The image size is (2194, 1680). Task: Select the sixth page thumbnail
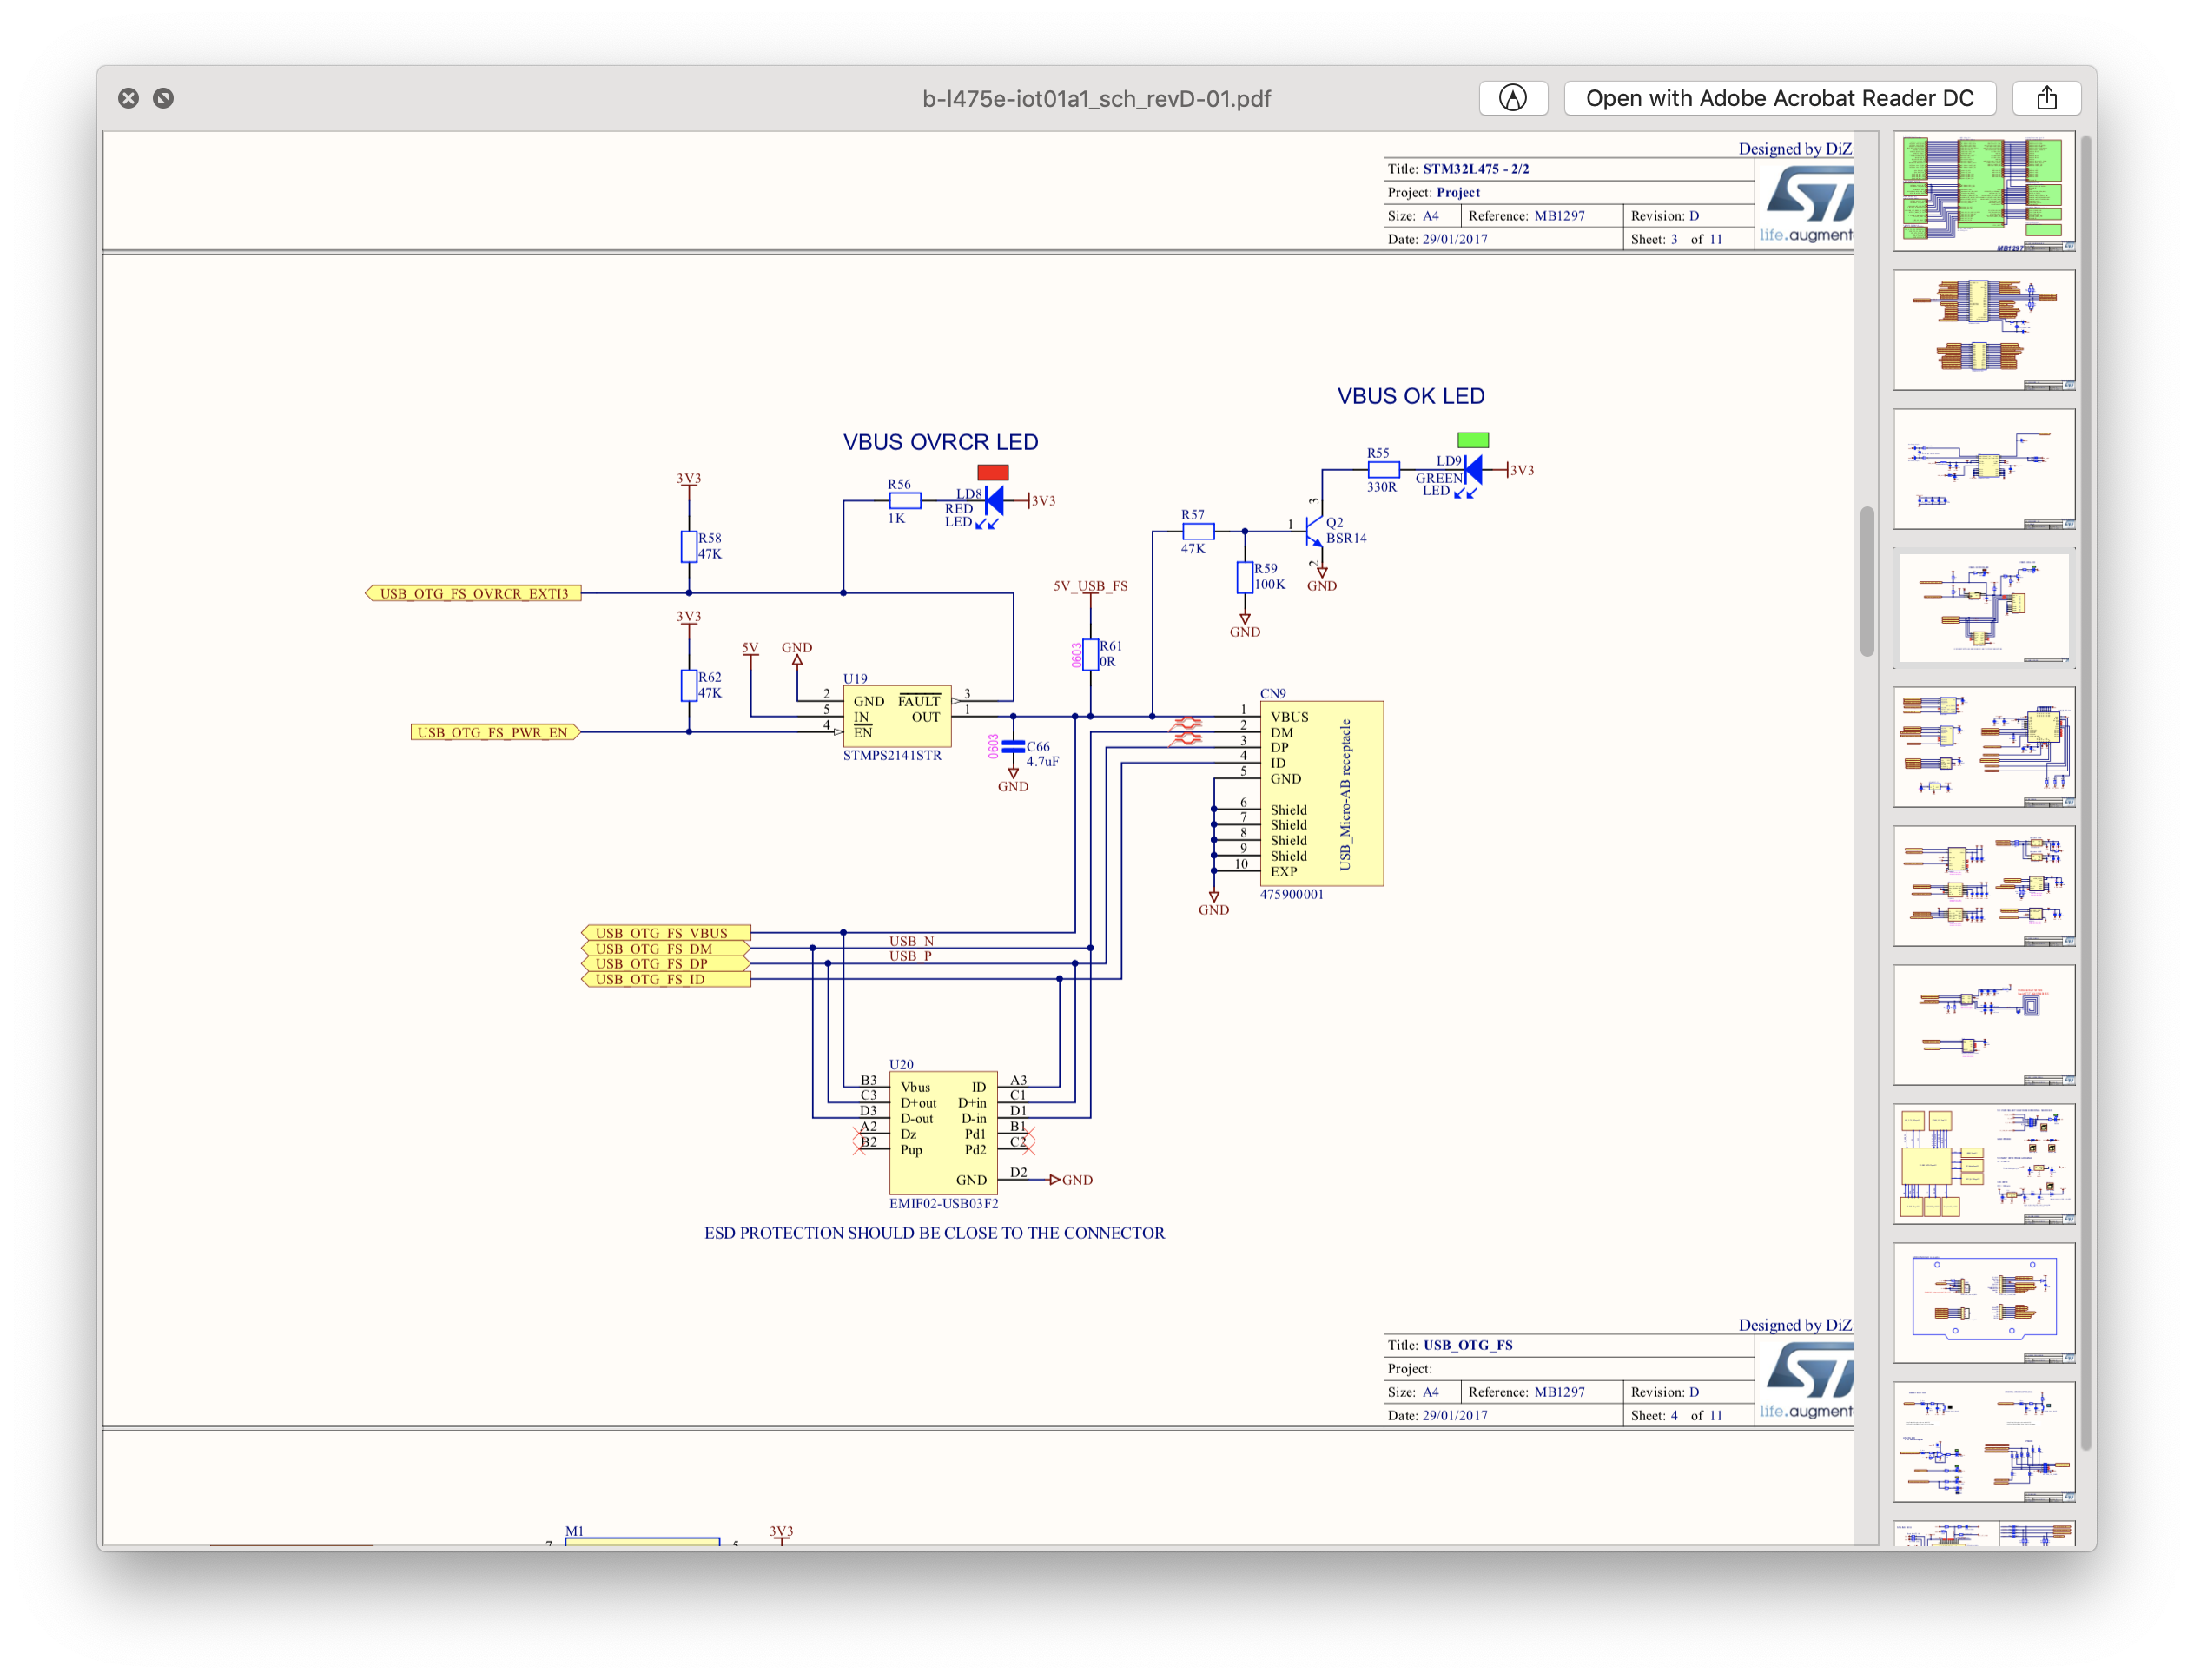click(x=1983, y=886)
